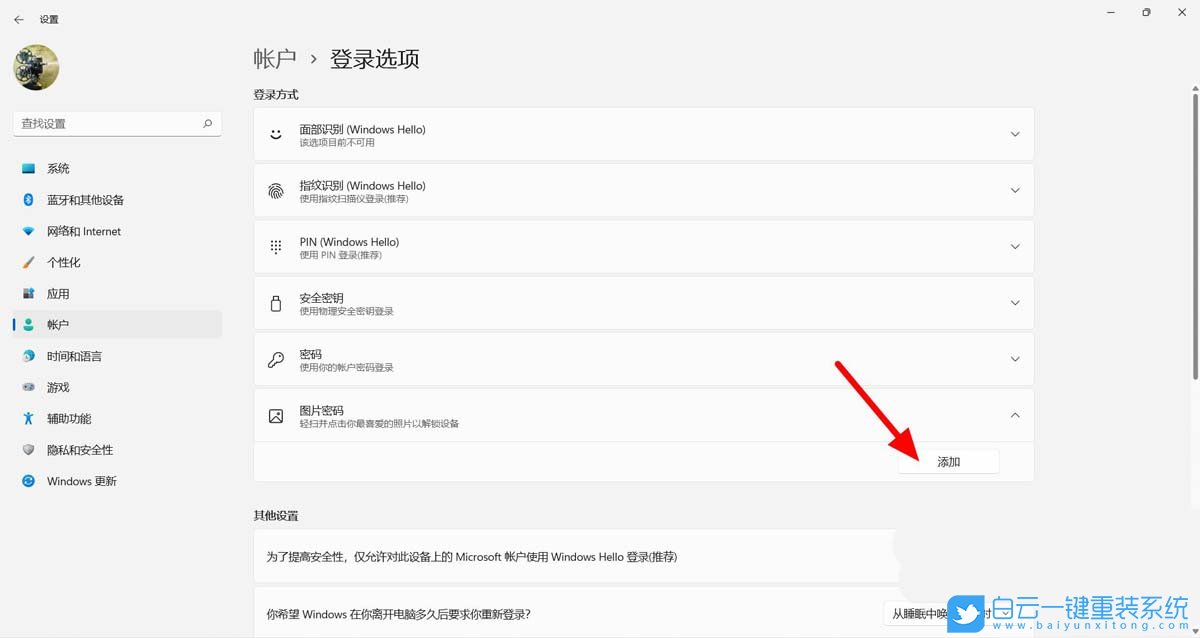Click the PIN keypad icon
The height and width of the screenshot is (638, 1200).
click(275, 246)
